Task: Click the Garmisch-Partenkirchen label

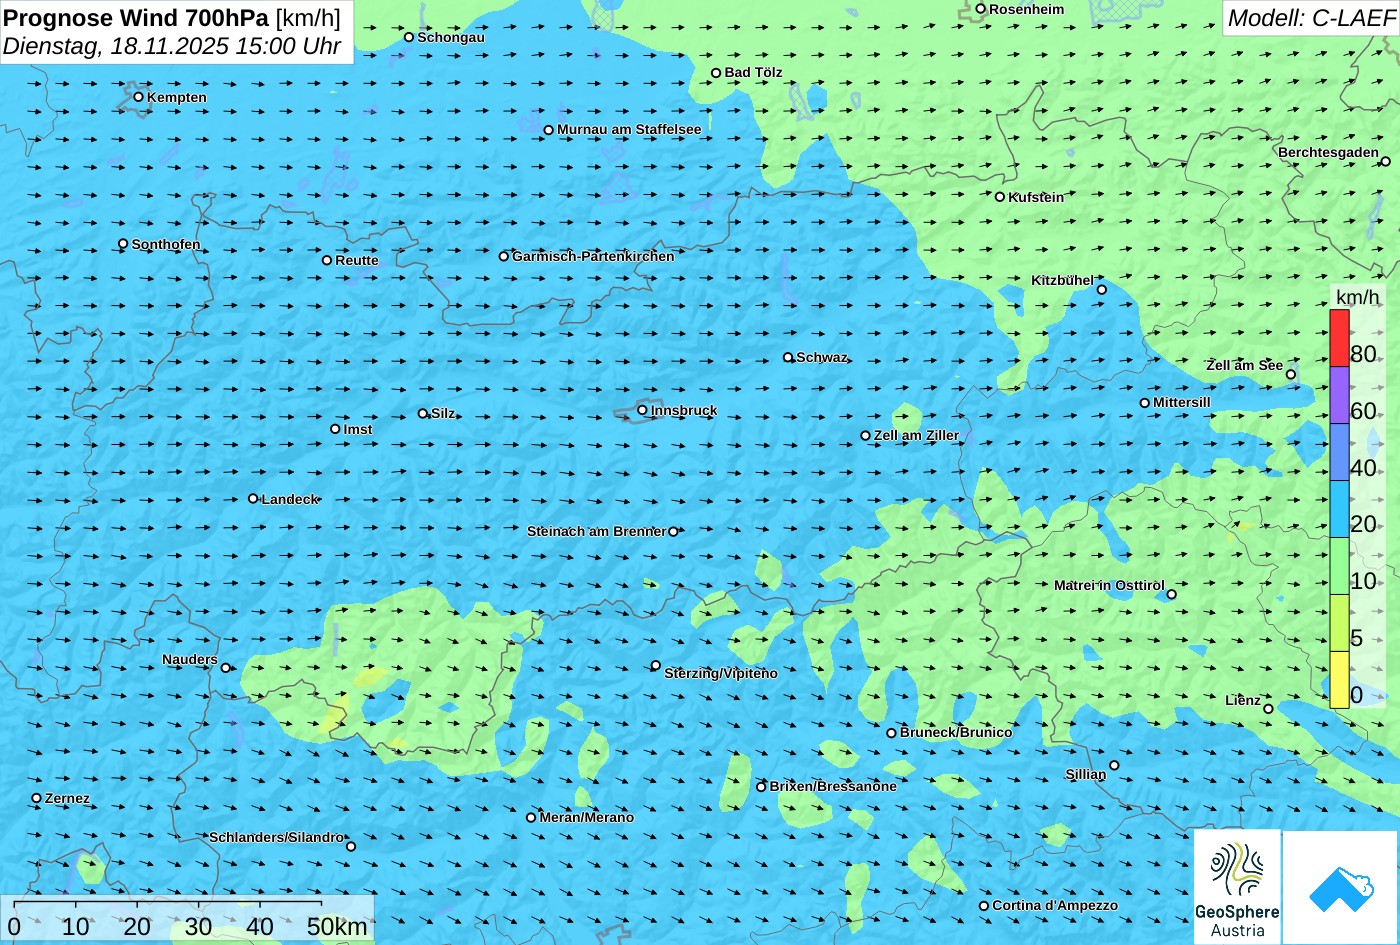Action: [x=593, y=256]
